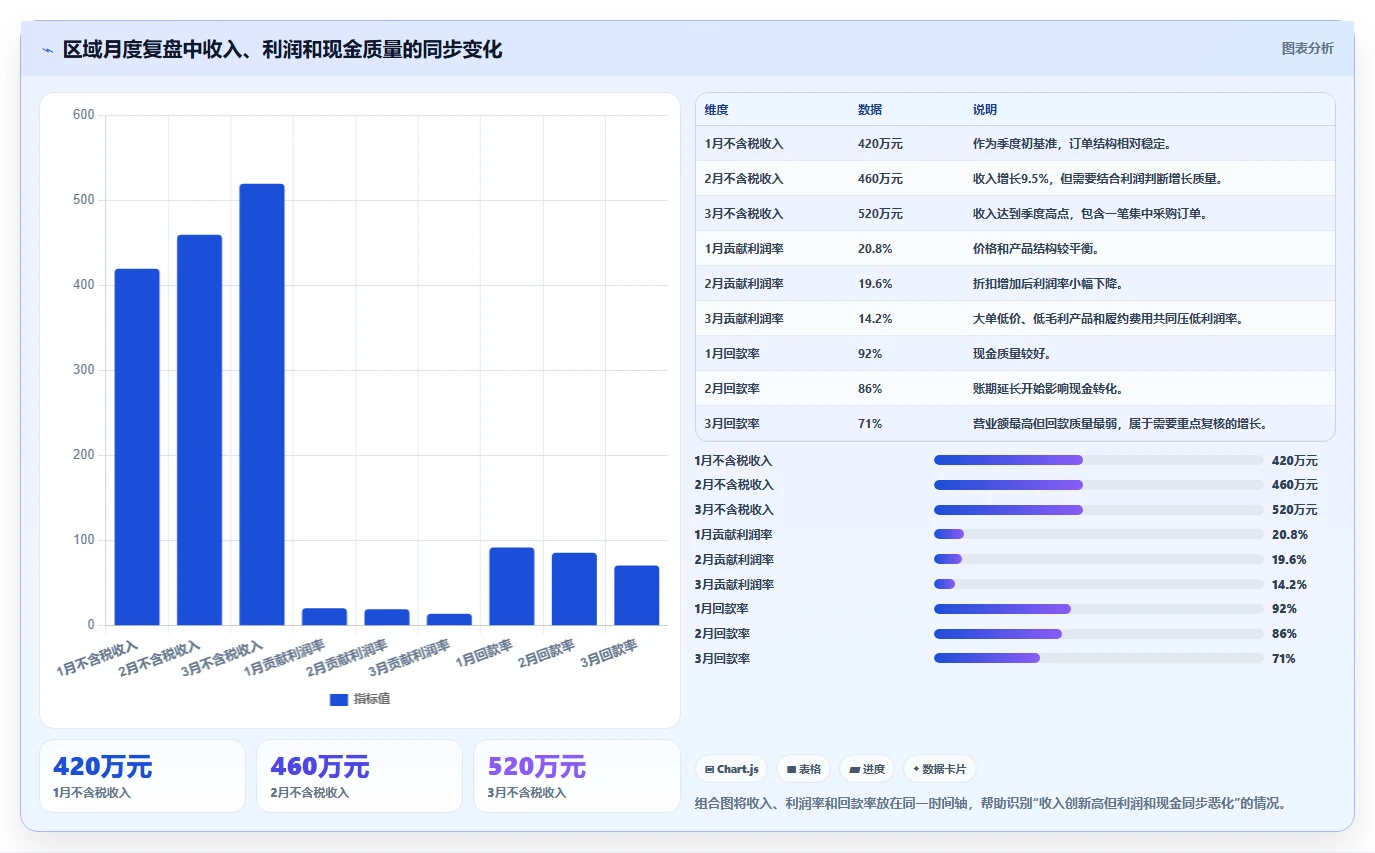Click table value 19.6%
The image size is (1375, 853).
[x=875, y=284]
